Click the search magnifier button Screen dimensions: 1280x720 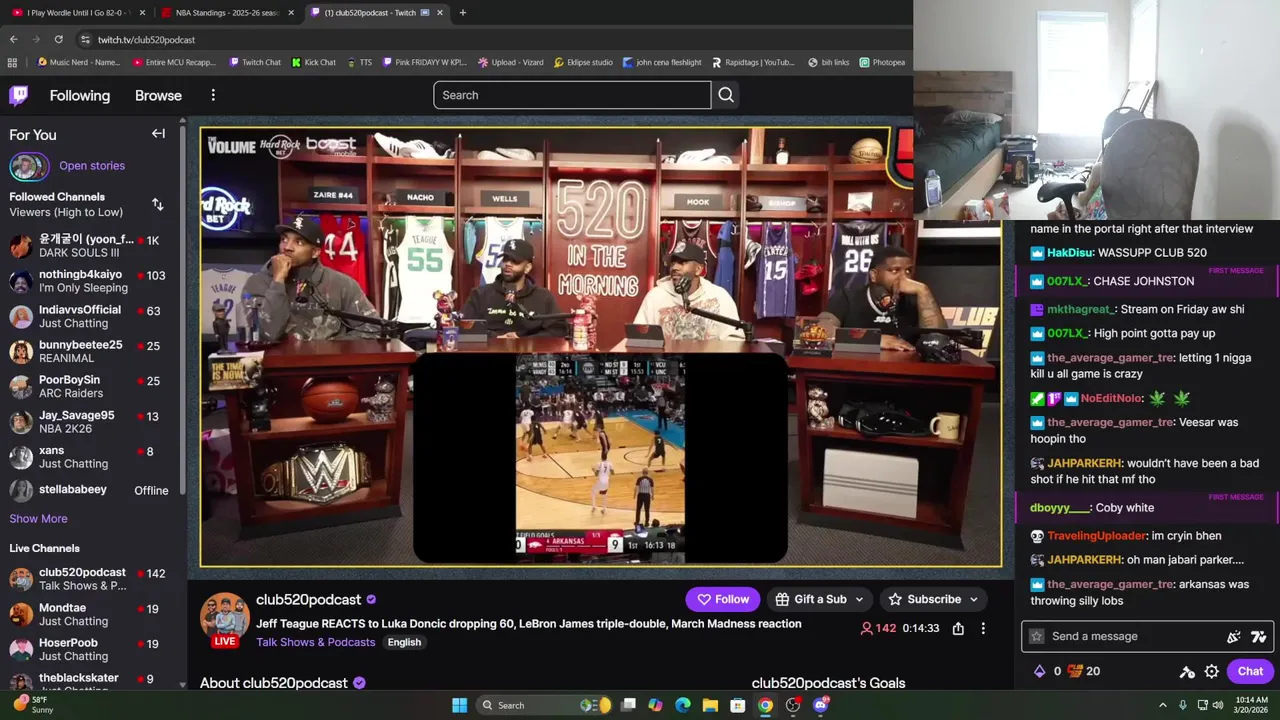click(x=726, y=95)
